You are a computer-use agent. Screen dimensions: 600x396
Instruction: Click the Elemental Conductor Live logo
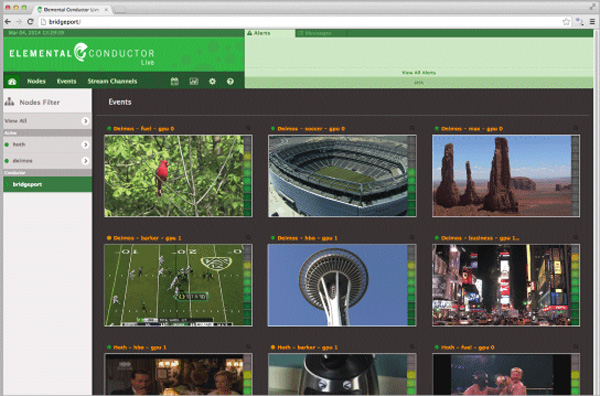[82, 54]
